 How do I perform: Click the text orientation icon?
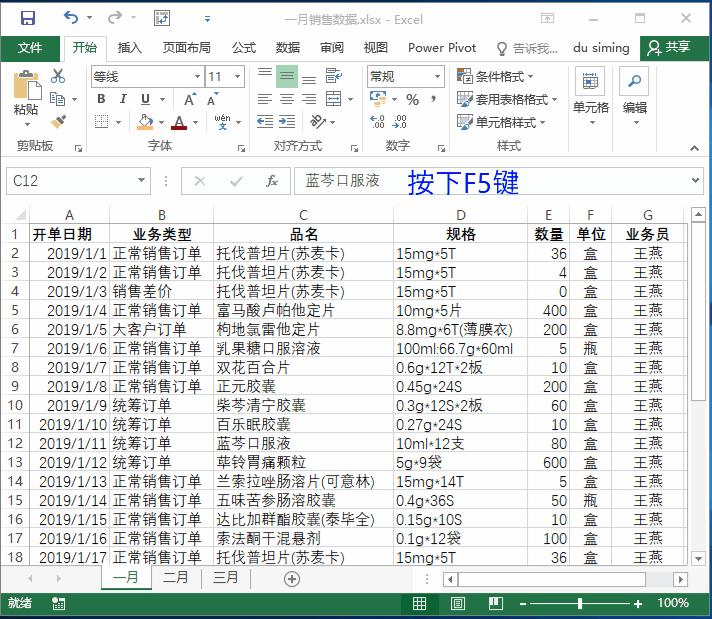click(317, 122)
